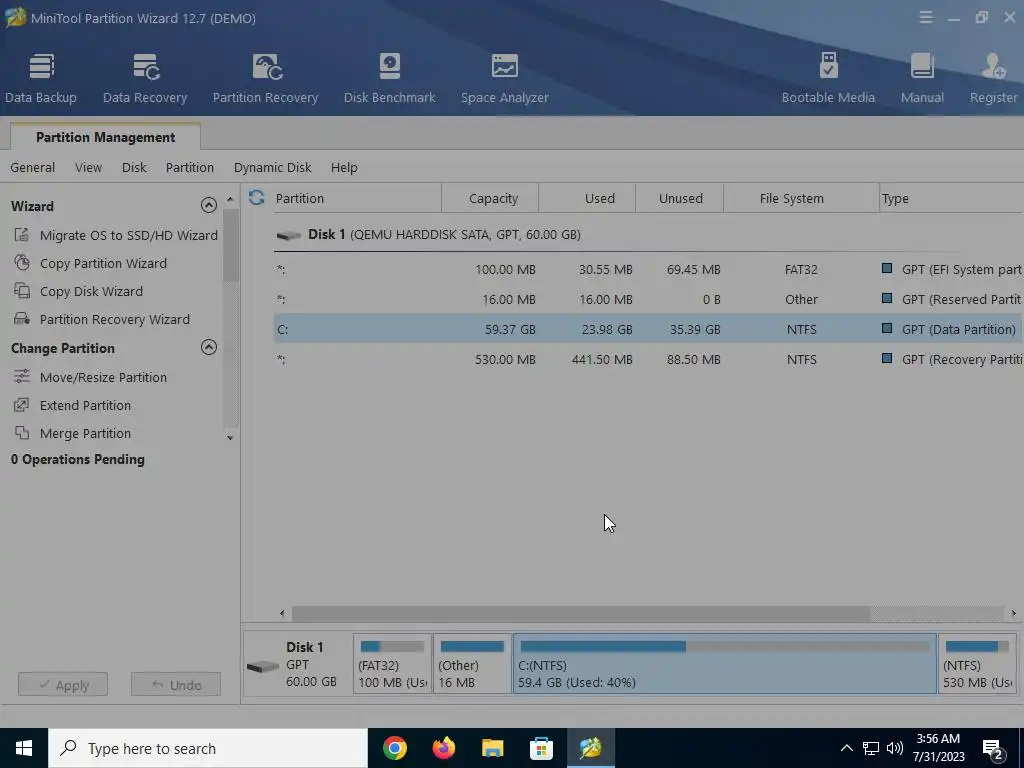Click the 0 Operations Pending label
Viewport: 1024px width, 768px height.
78,460
